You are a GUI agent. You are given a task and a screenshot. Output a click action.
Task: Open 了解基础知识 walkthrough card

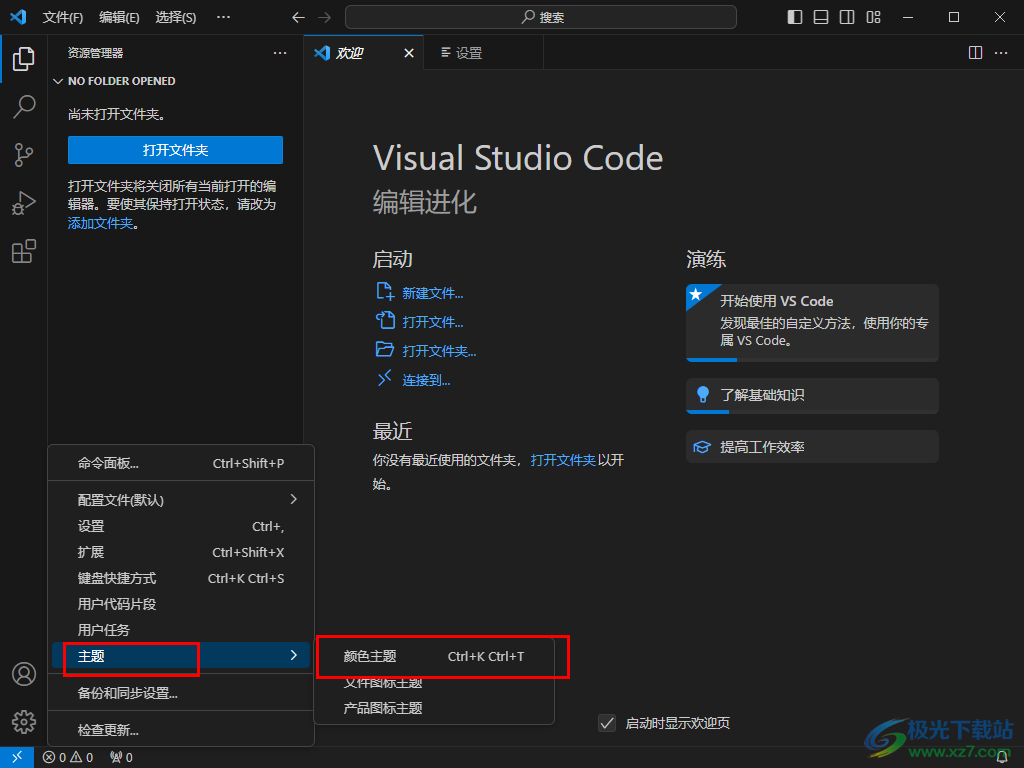[812, 396]
